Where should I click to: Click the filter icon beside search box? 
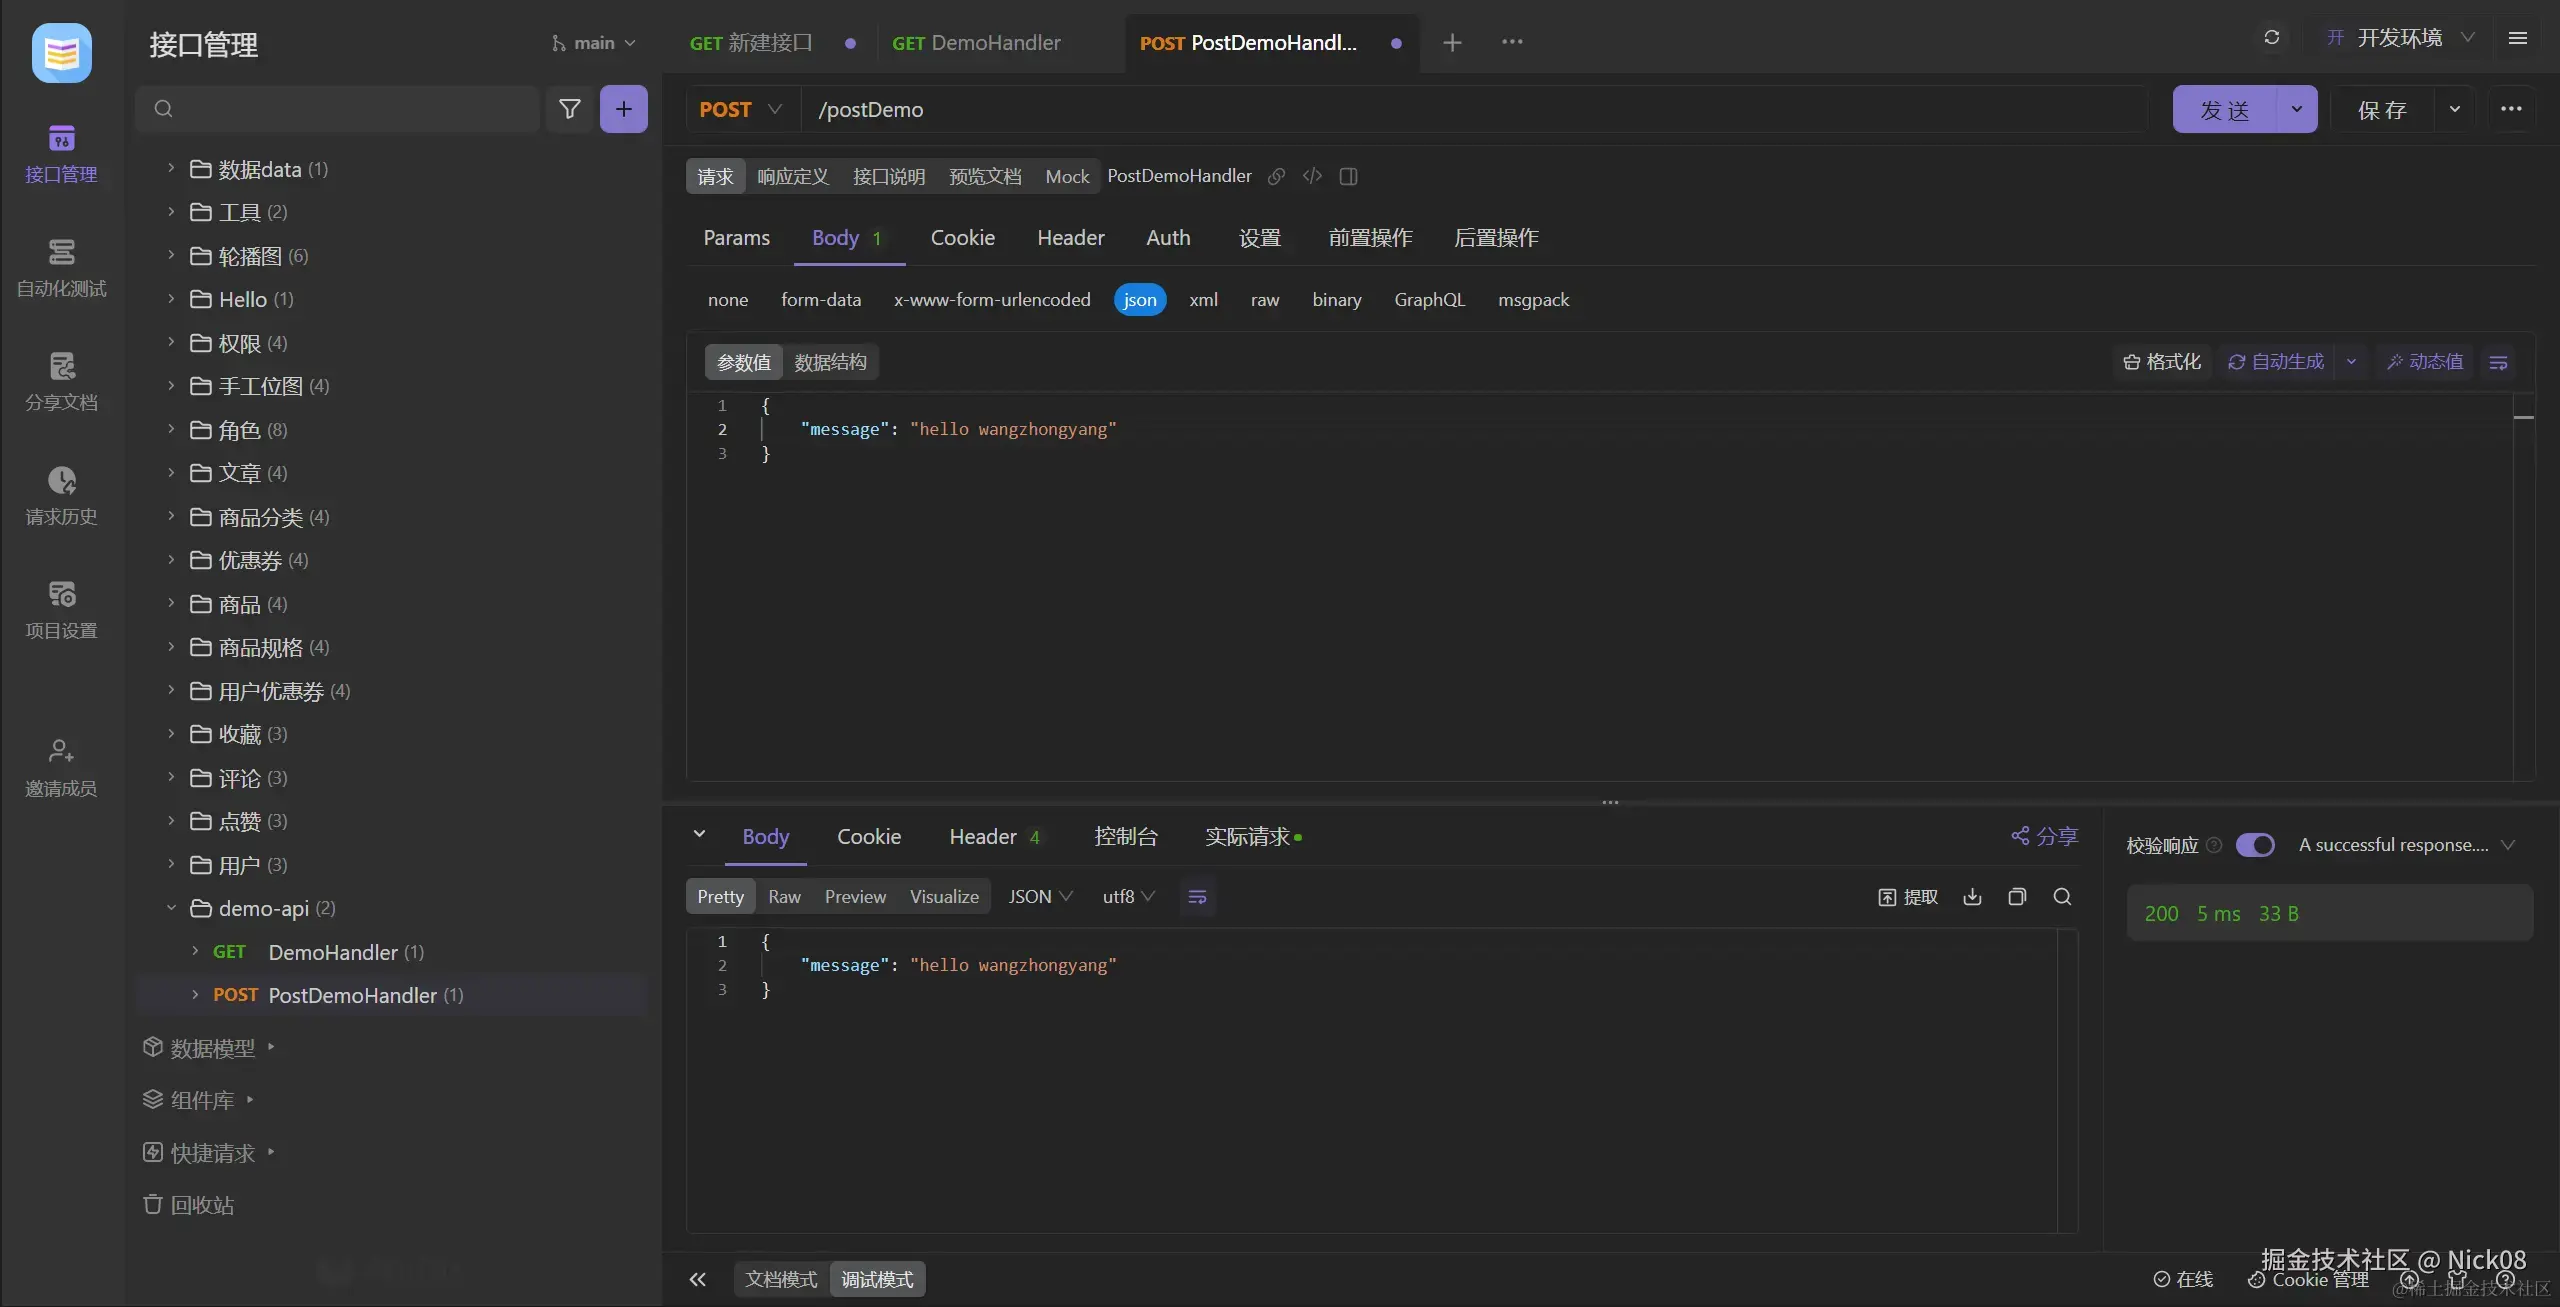click(569, 109)
